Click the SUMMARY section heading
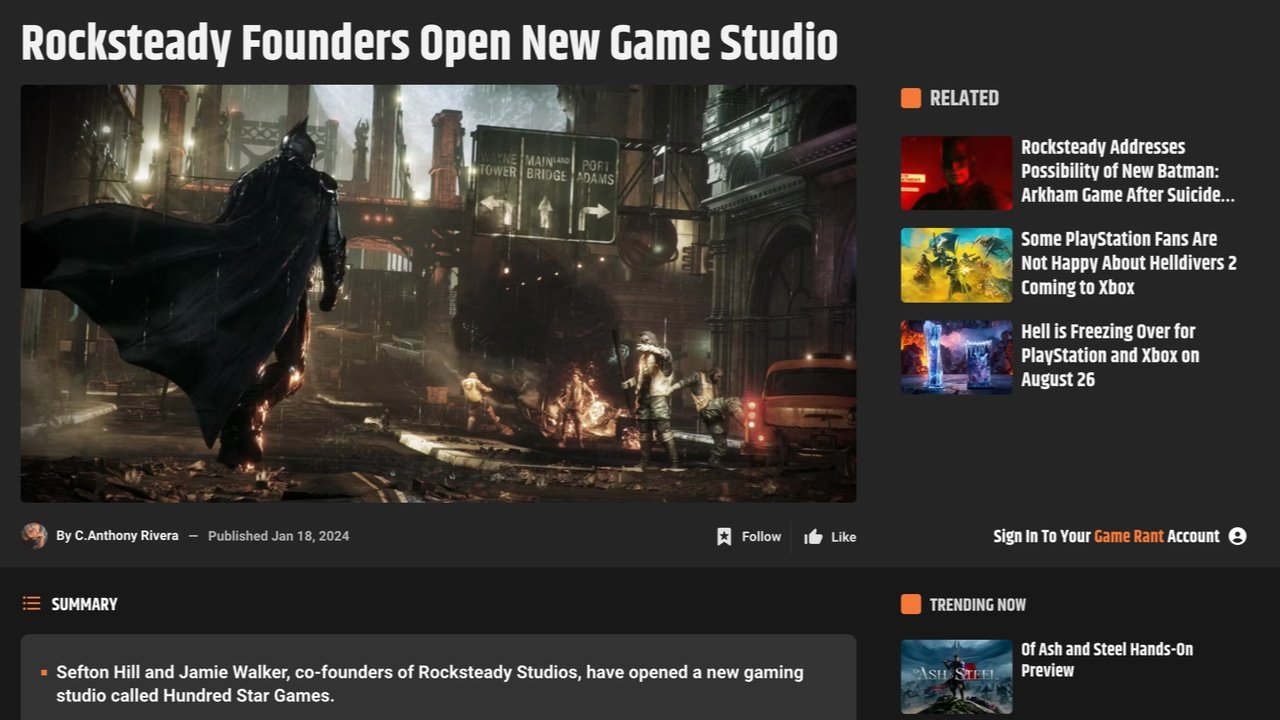This screenshot has width=1280, height=720. (x=84, y=604)
